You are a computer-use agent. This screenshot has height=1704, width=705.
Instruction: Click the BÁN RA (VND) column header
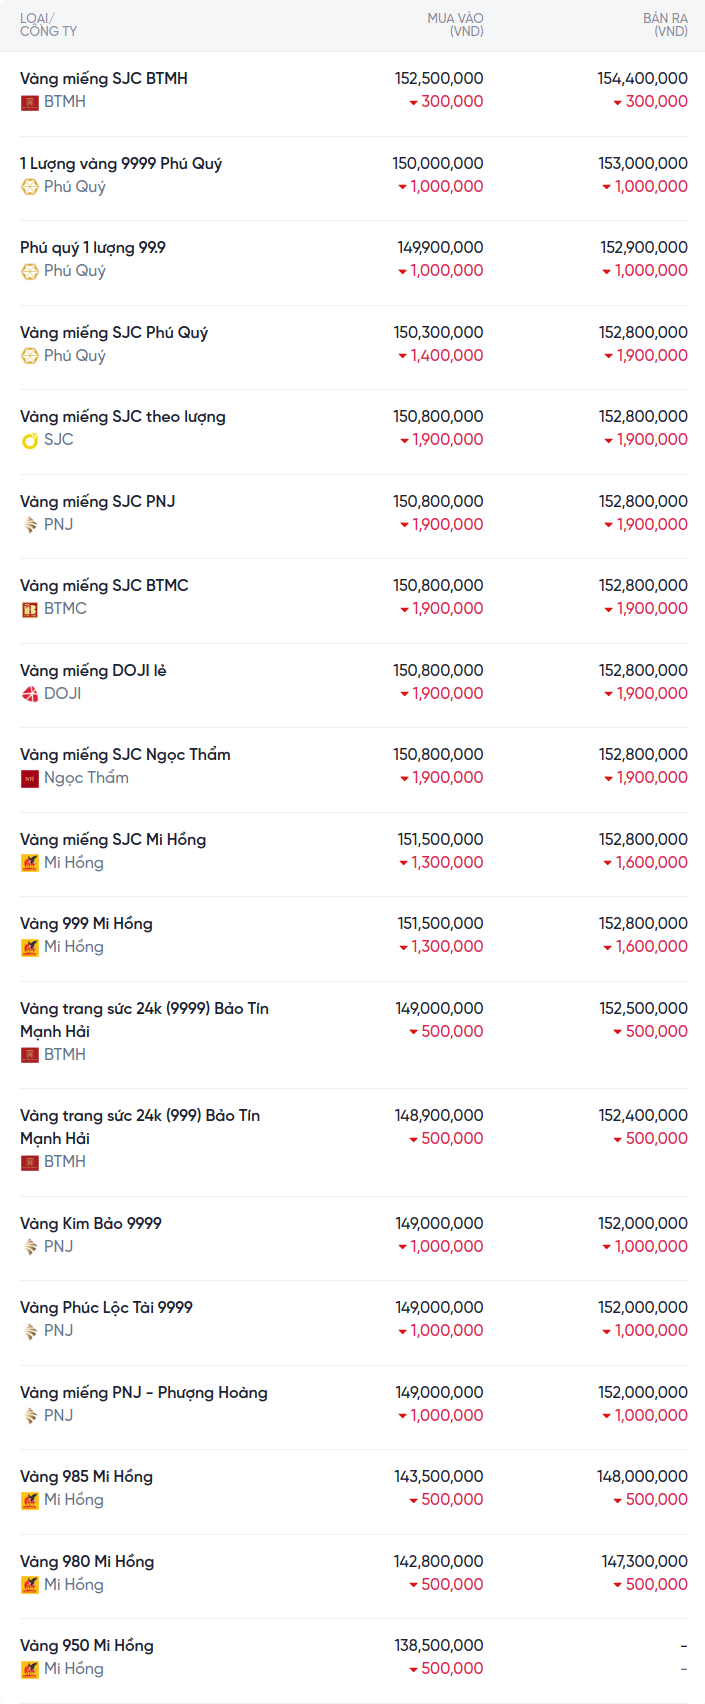click(665, 25)
